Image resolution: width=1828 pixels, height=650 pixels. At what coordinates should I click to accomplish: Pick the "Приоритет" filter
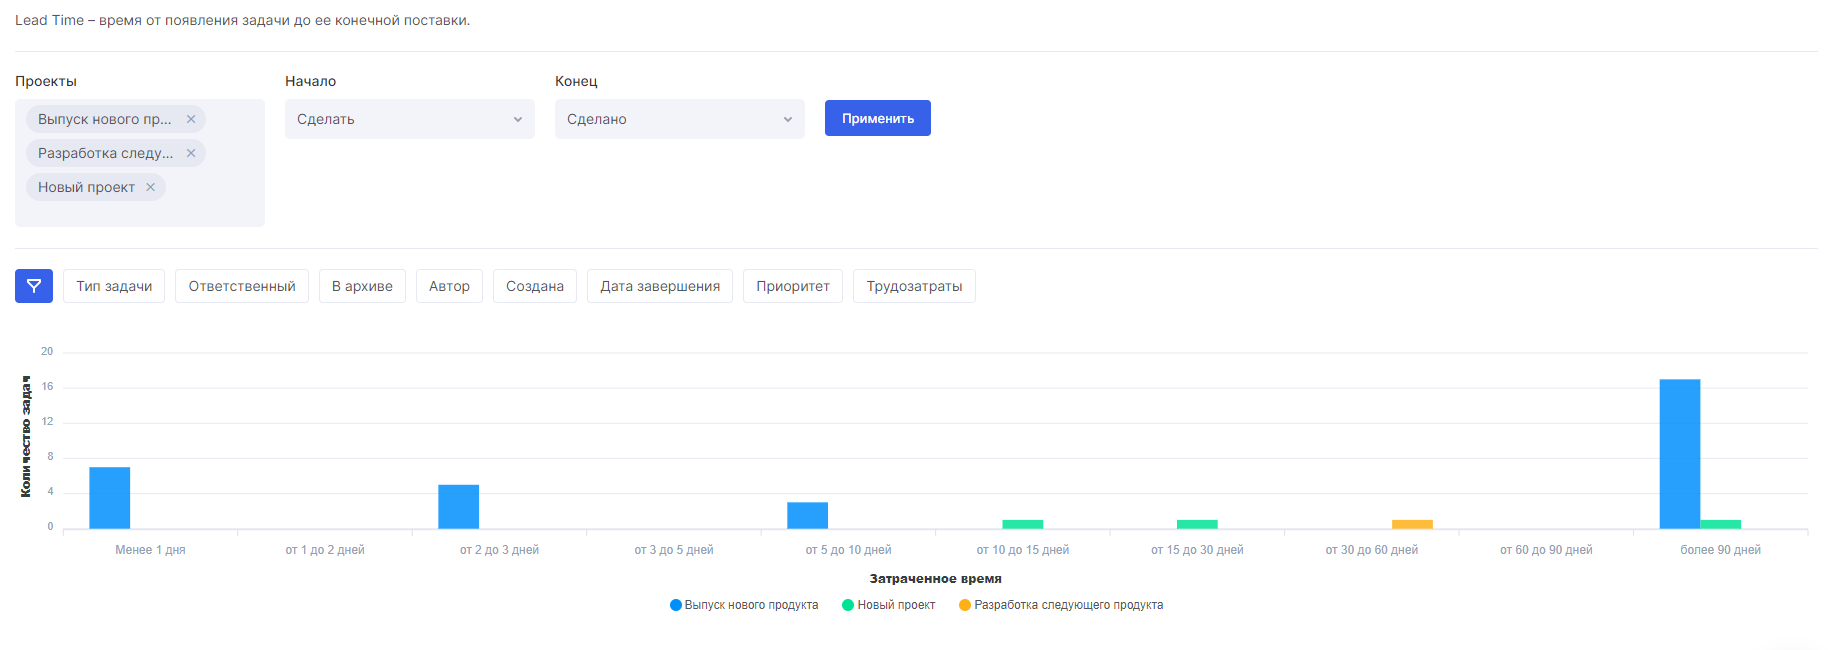[x=793, y=286]
